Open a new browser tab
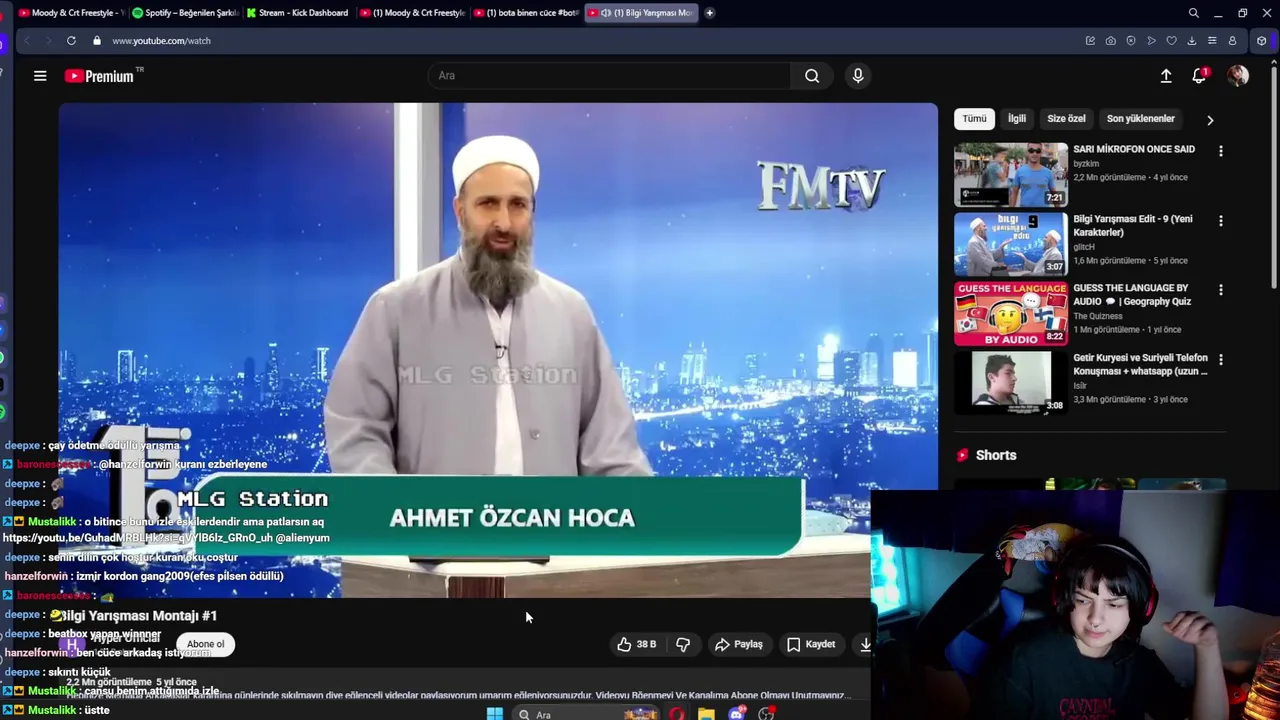The image size is (1280, 720). point(709,13)
